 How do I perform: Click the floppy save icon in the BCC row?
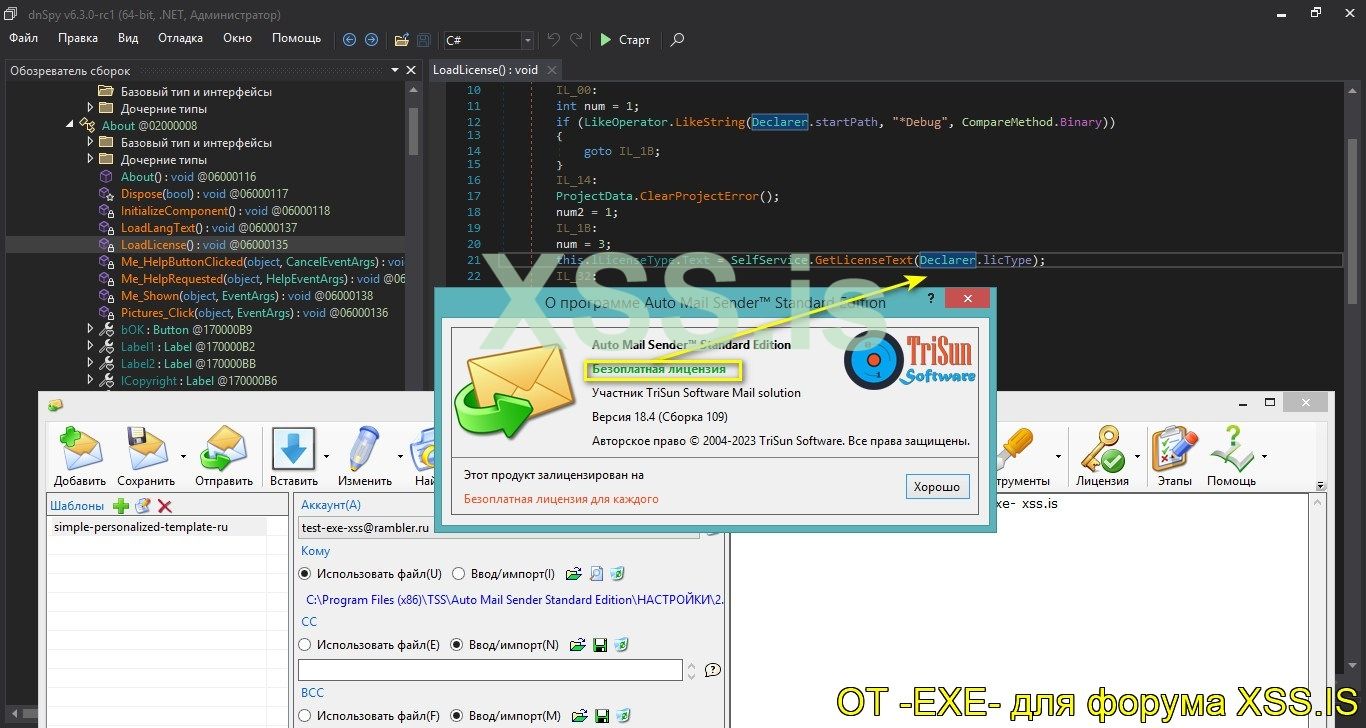click(600, 716)
